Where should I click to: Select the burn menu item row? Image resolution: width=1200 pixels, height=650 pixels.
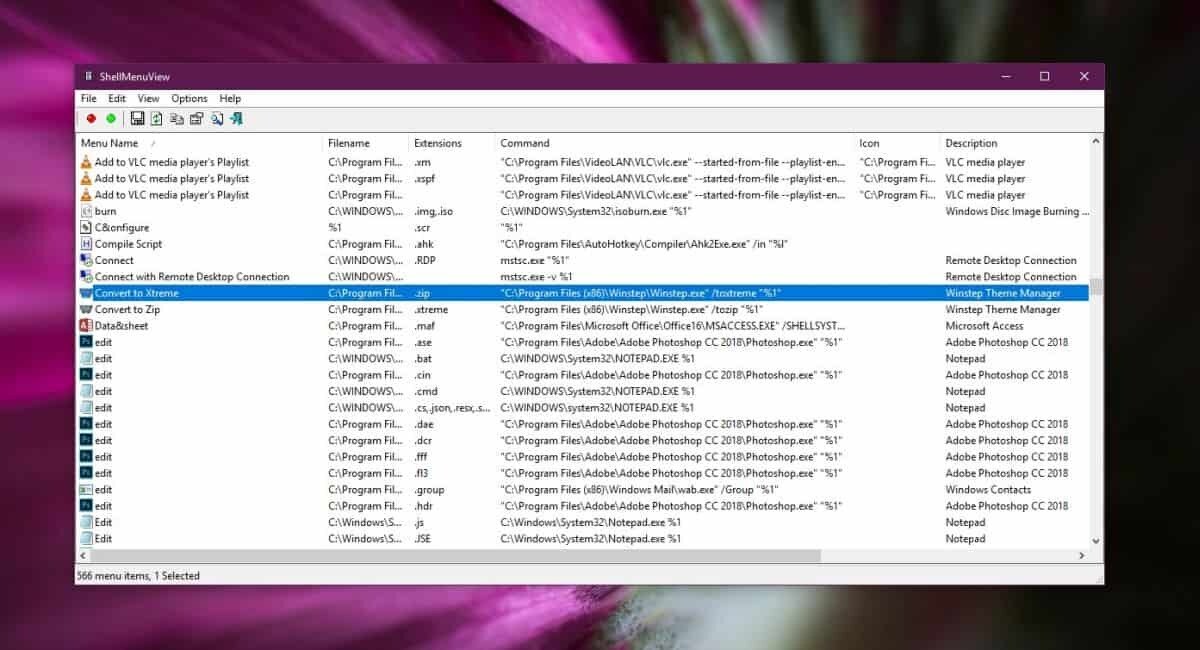click(x=104, y=211)
